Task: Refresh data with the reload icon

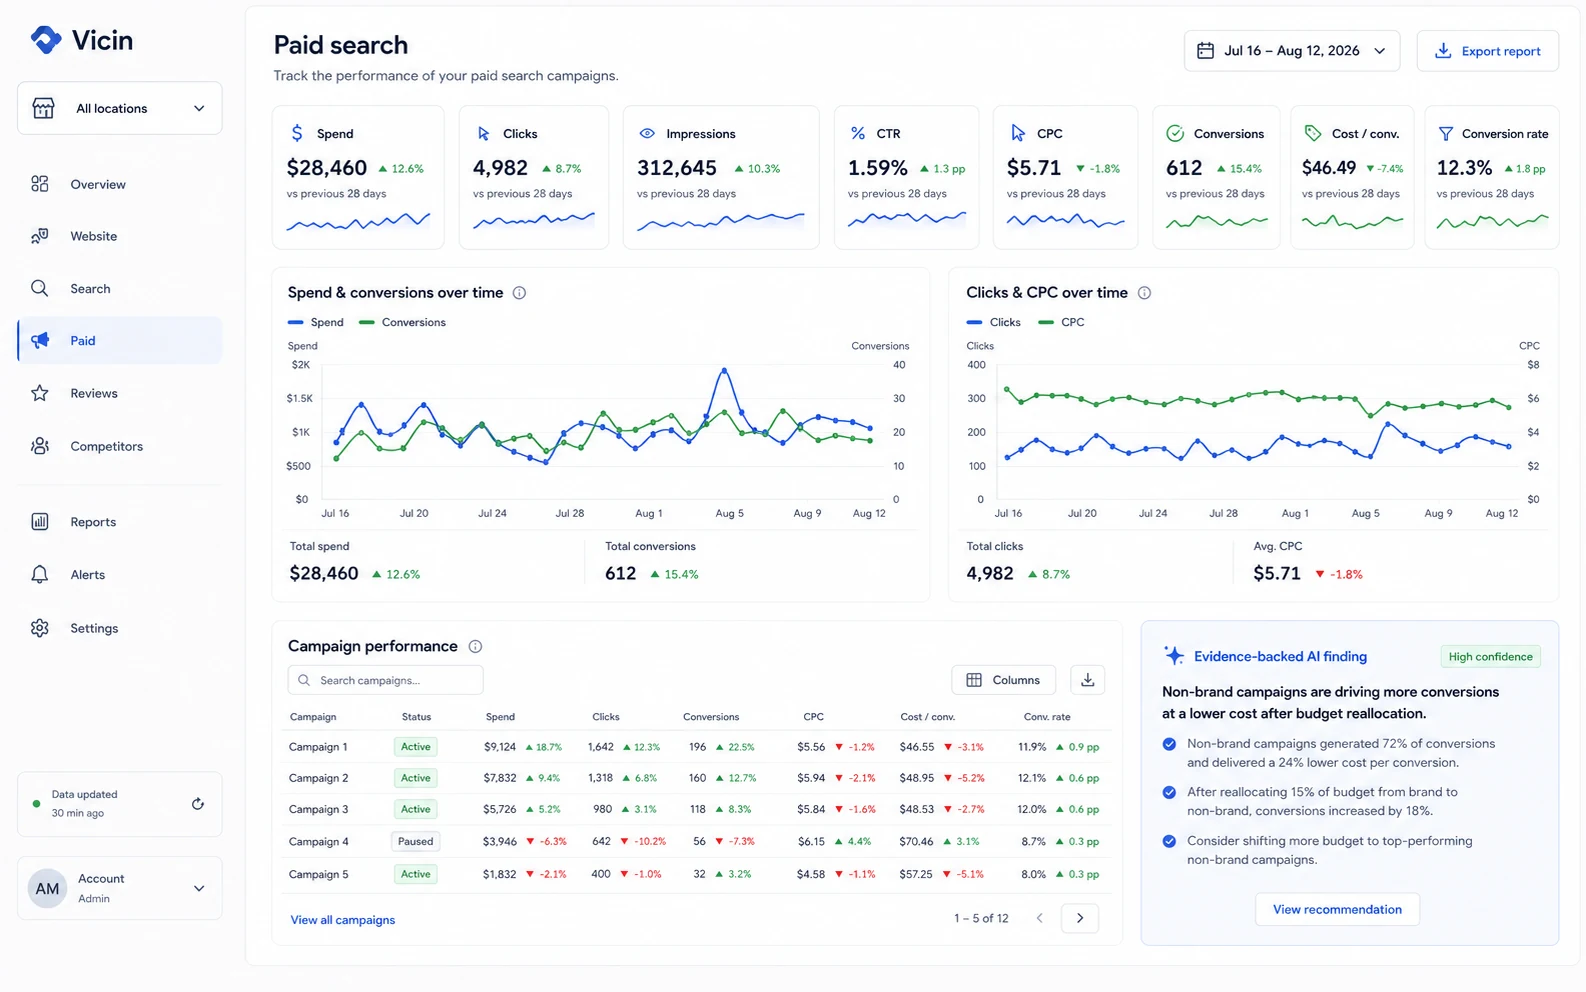Action: [198, 804]
